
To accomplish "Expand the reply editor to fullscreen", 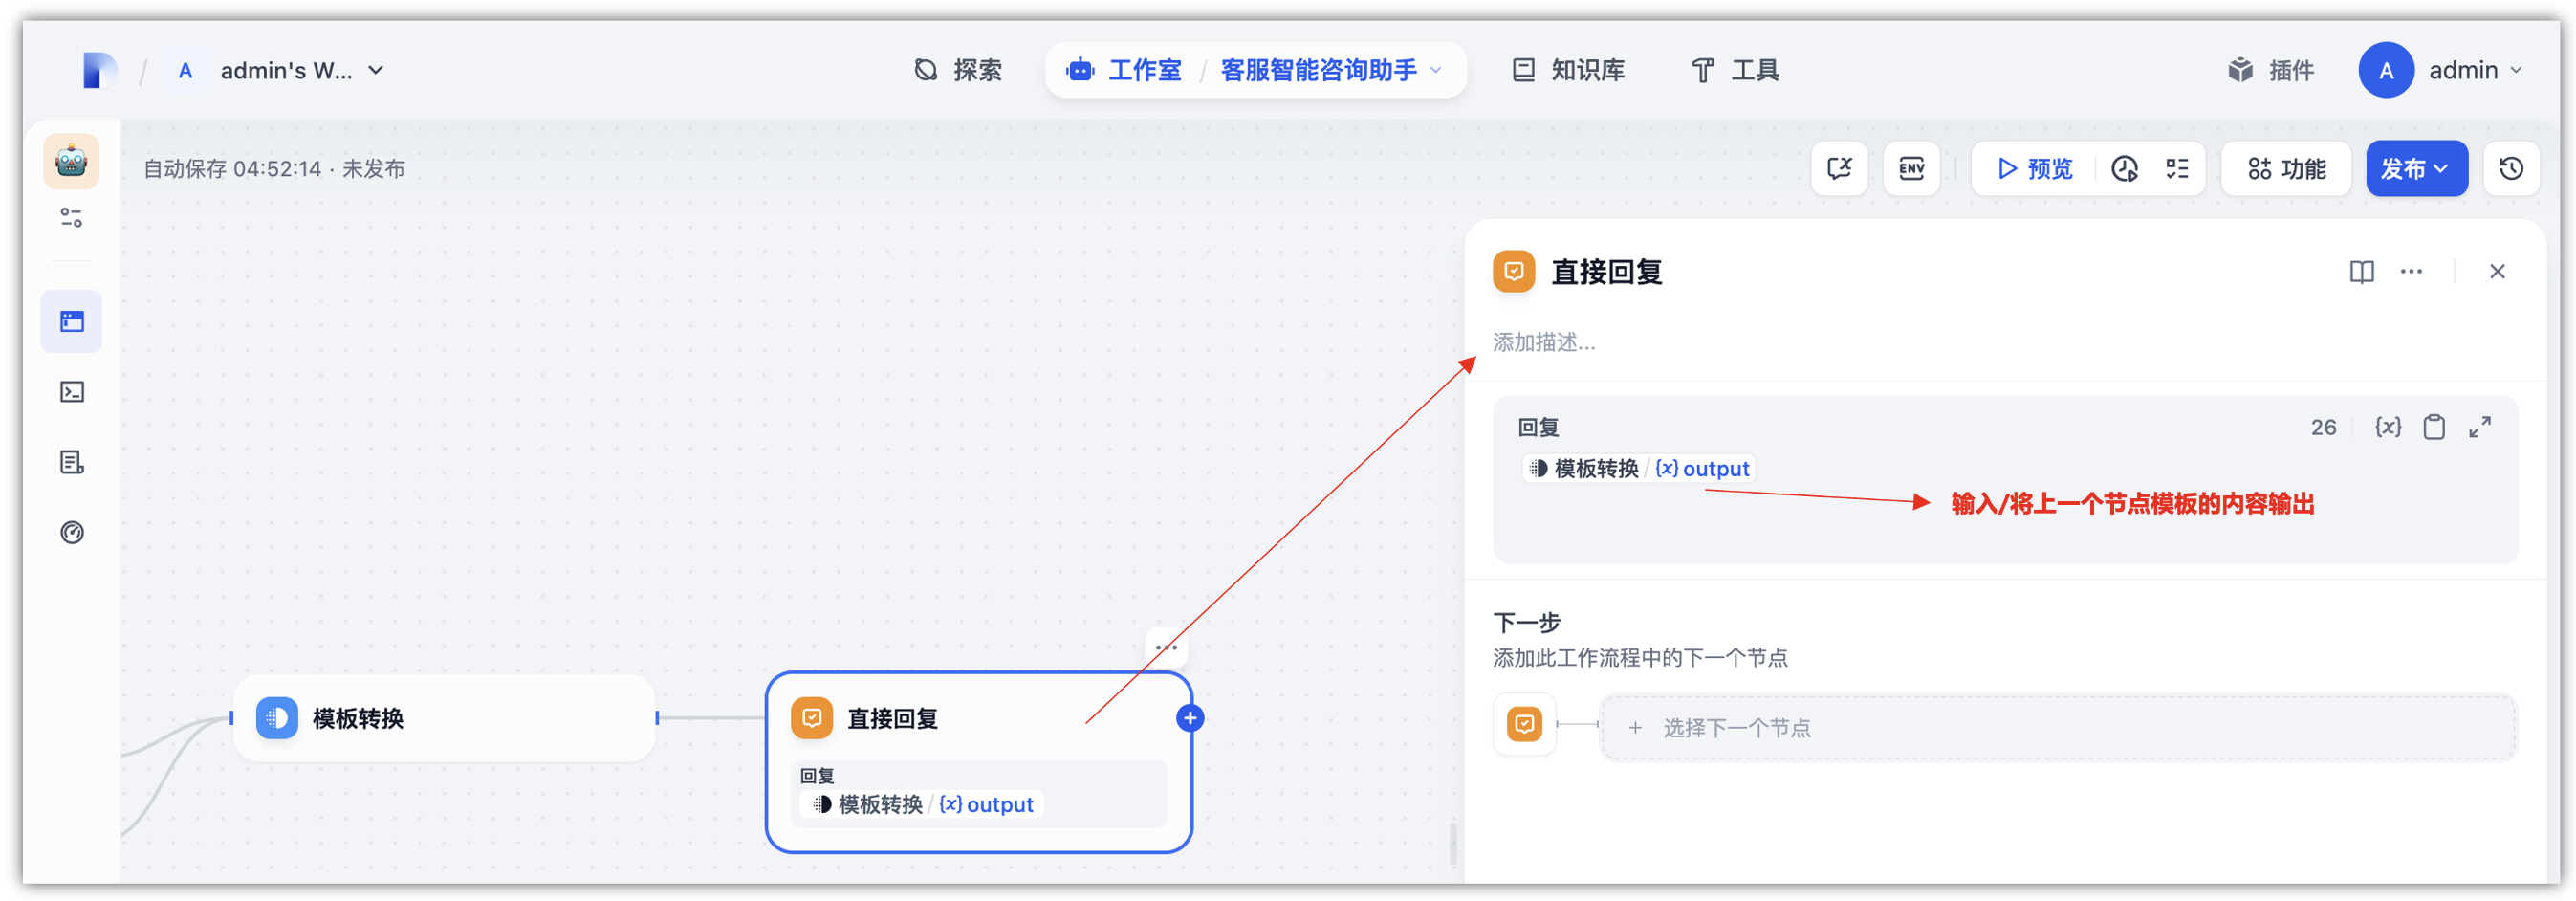I will pyautogui.click(x=2481, y=427).
